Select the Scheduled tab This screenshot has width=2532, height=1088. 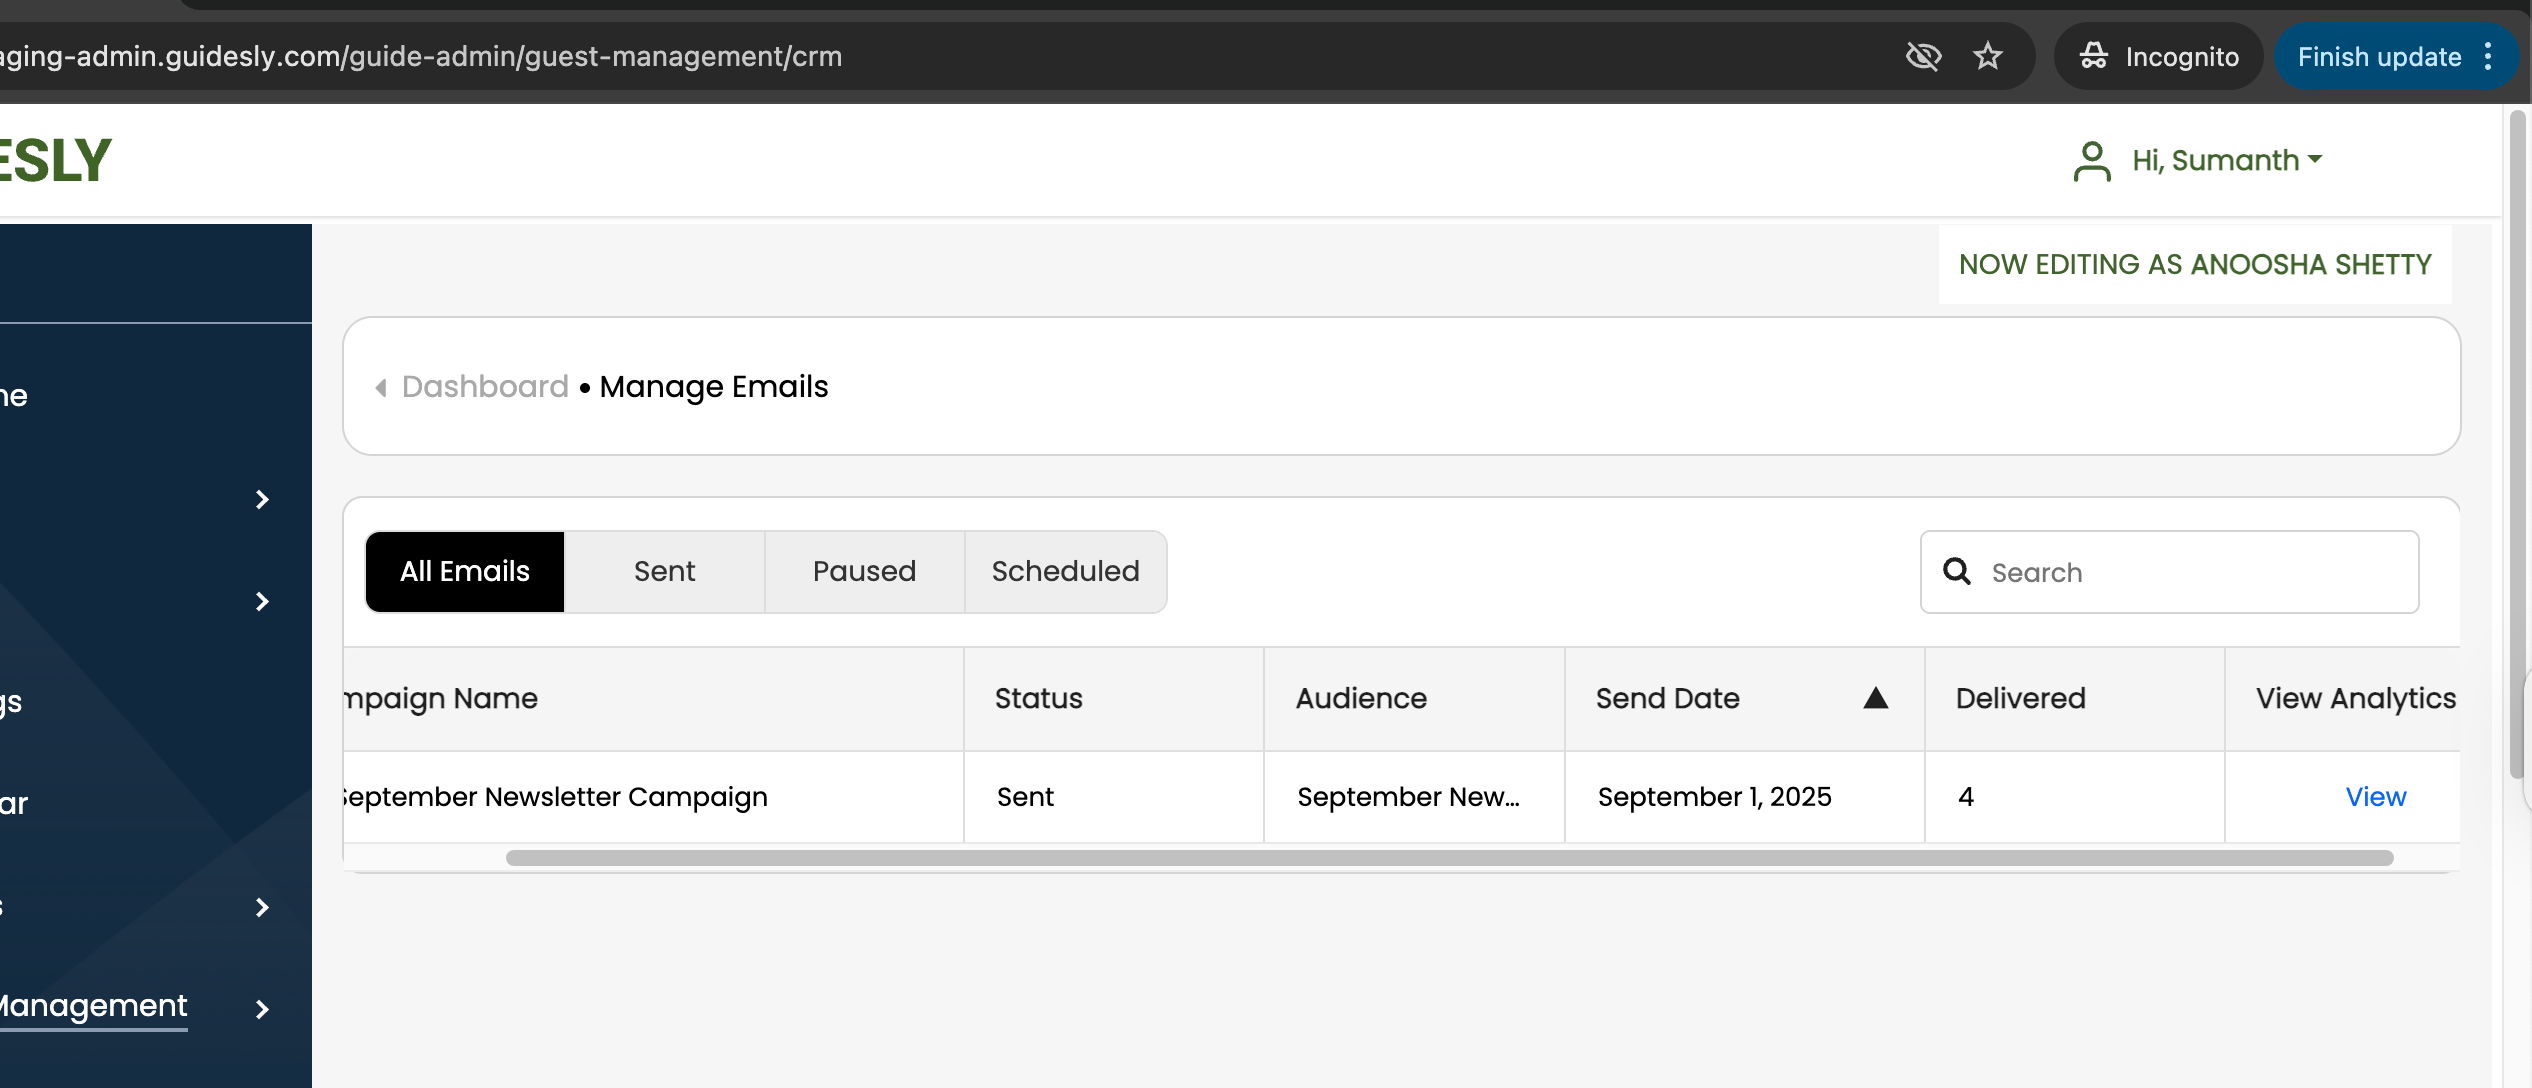[1065, 571]
